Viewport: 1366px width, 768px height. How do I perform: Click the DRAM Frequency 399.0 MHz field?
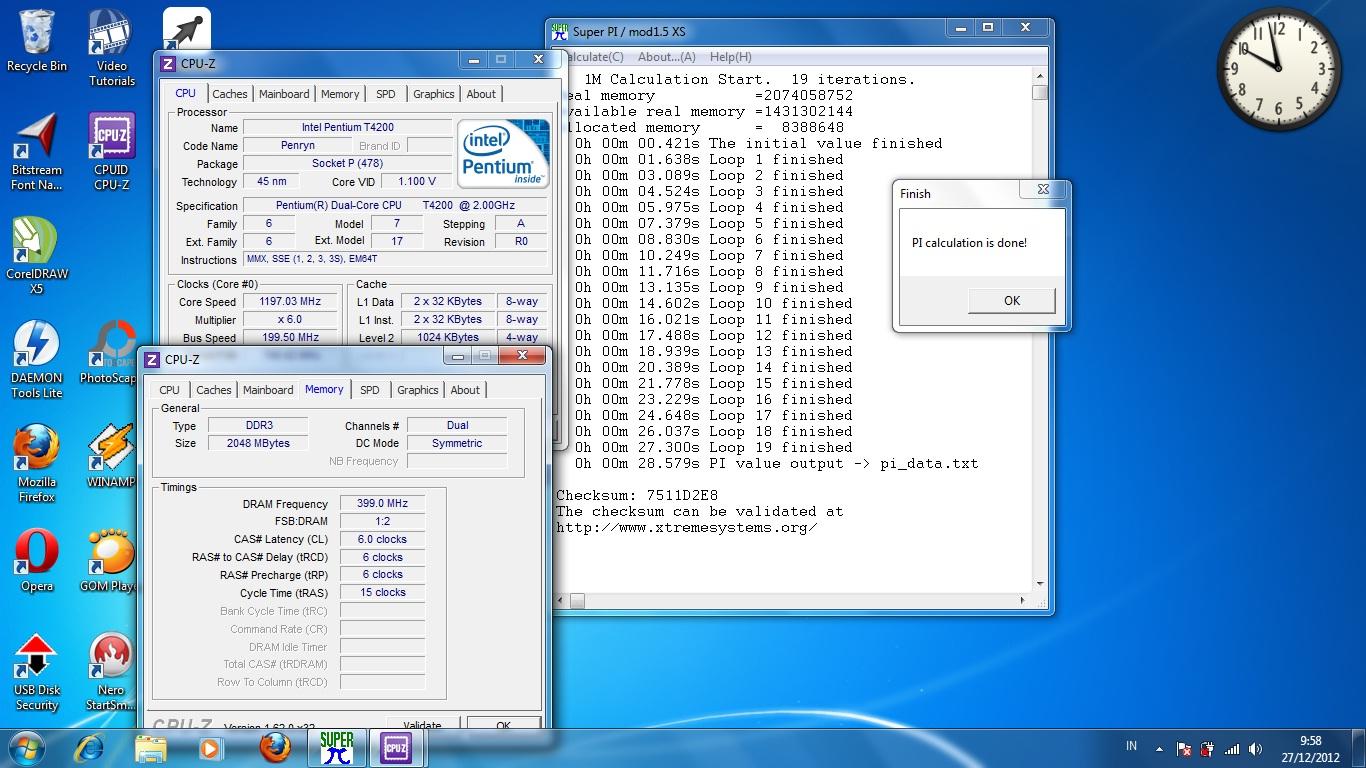[382, 504]
